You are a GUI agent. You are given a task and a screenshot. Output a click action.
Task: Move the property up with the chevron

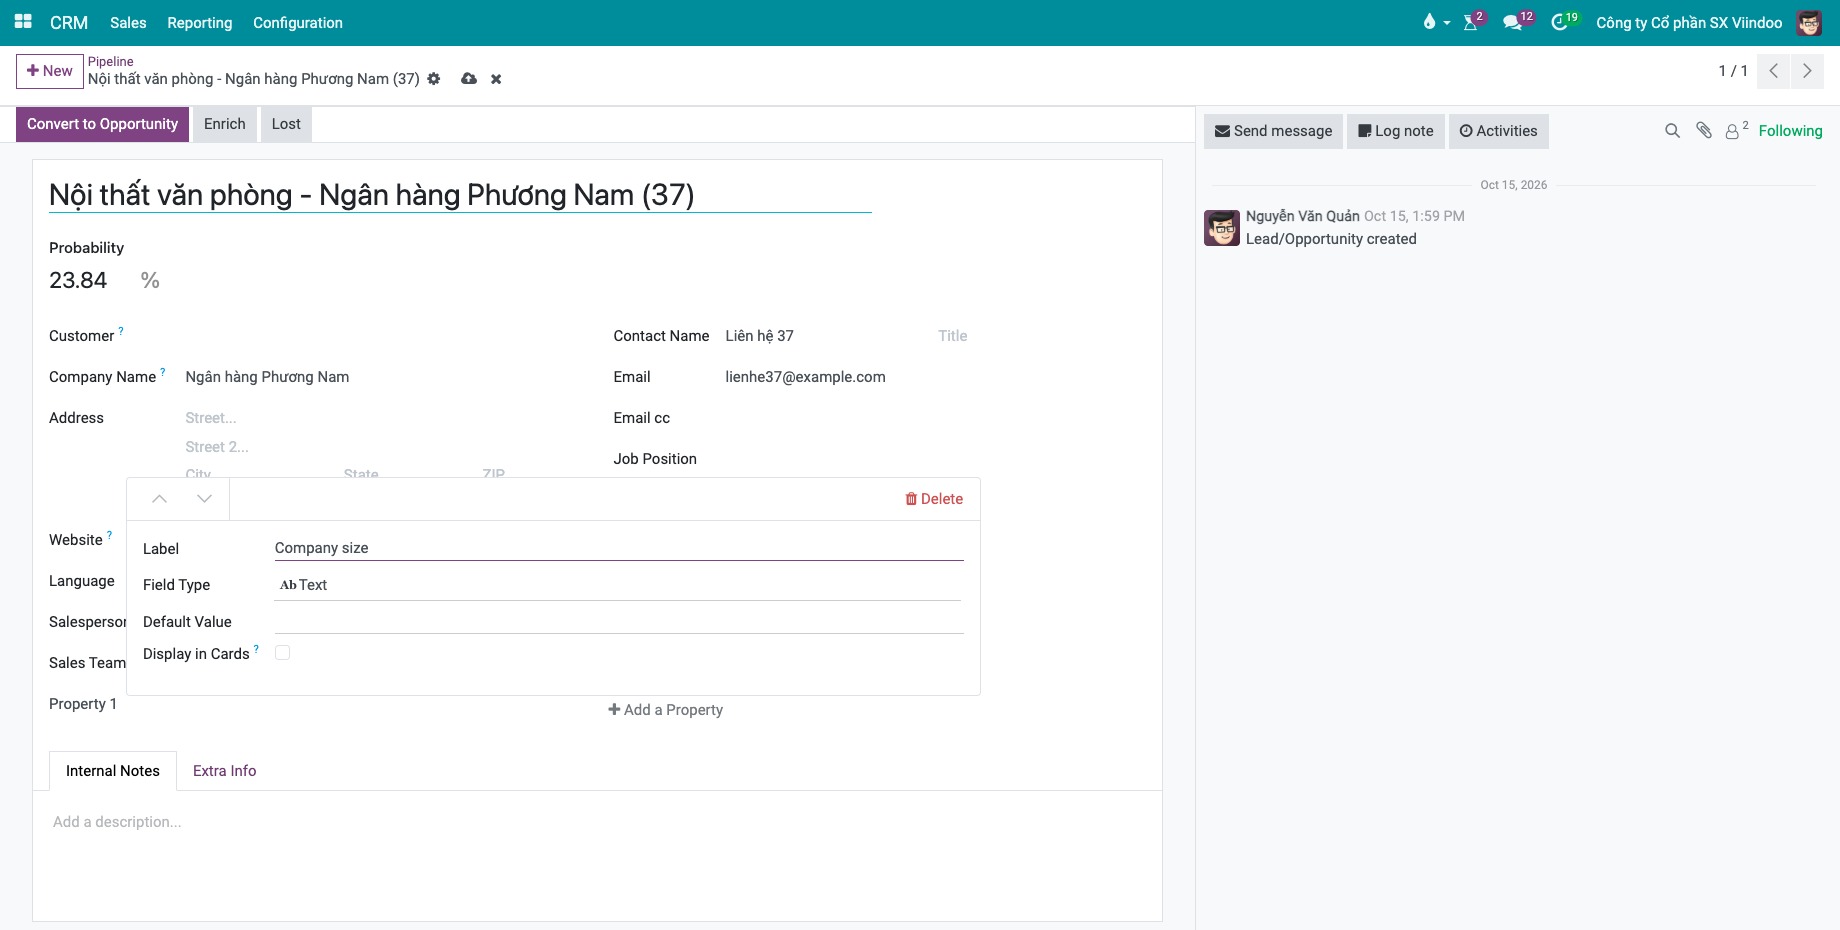click(159, 499)
